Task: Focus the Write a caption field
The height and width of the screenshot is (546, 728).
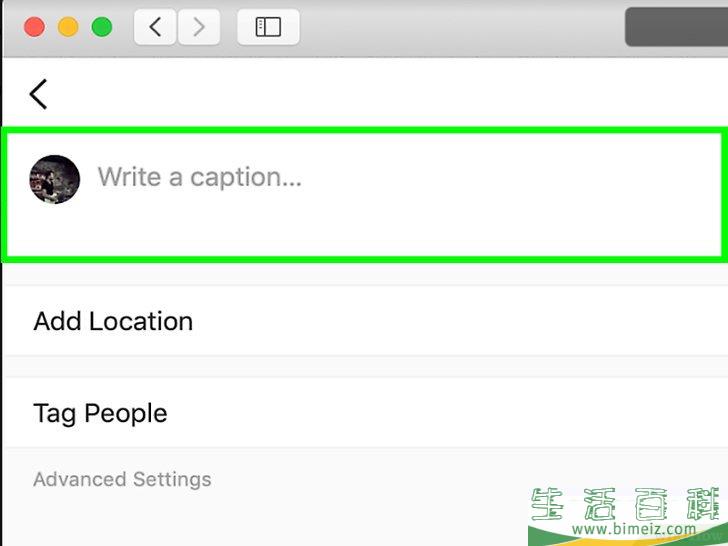Action: pyautogui.click(x=364, y=195)
